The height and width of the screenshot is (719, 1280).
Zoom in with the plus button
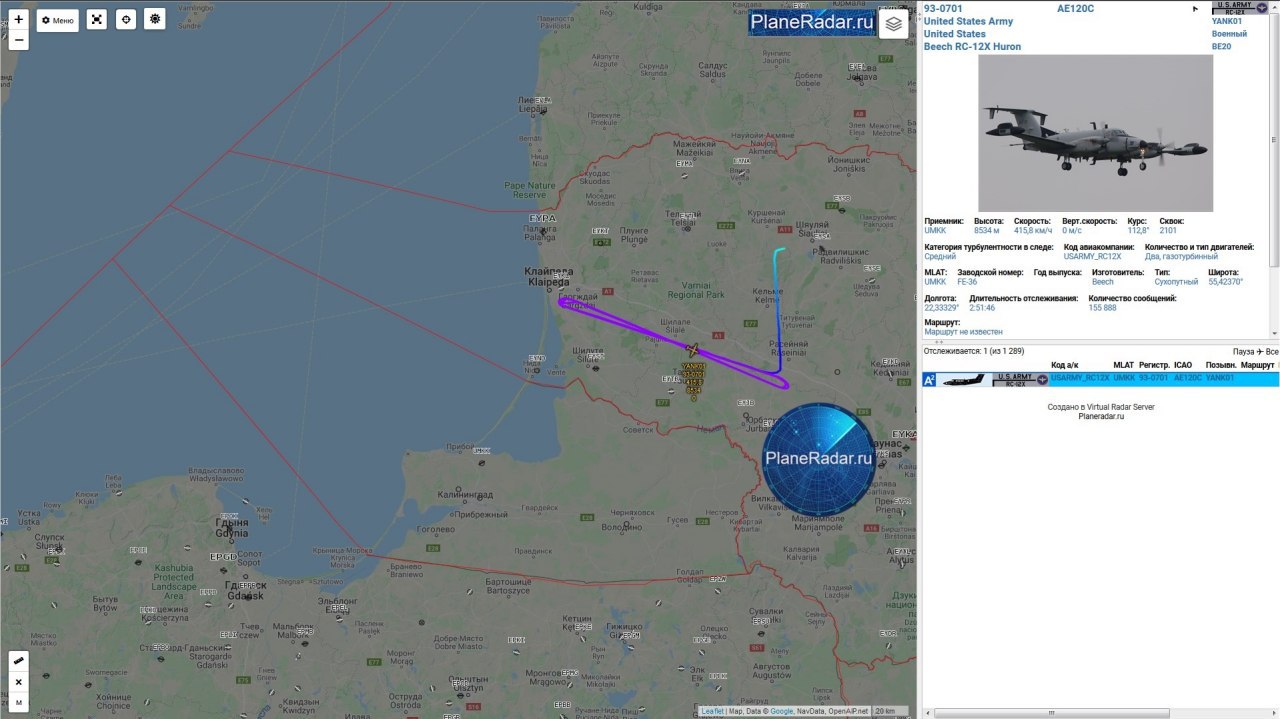click(18, 19)
